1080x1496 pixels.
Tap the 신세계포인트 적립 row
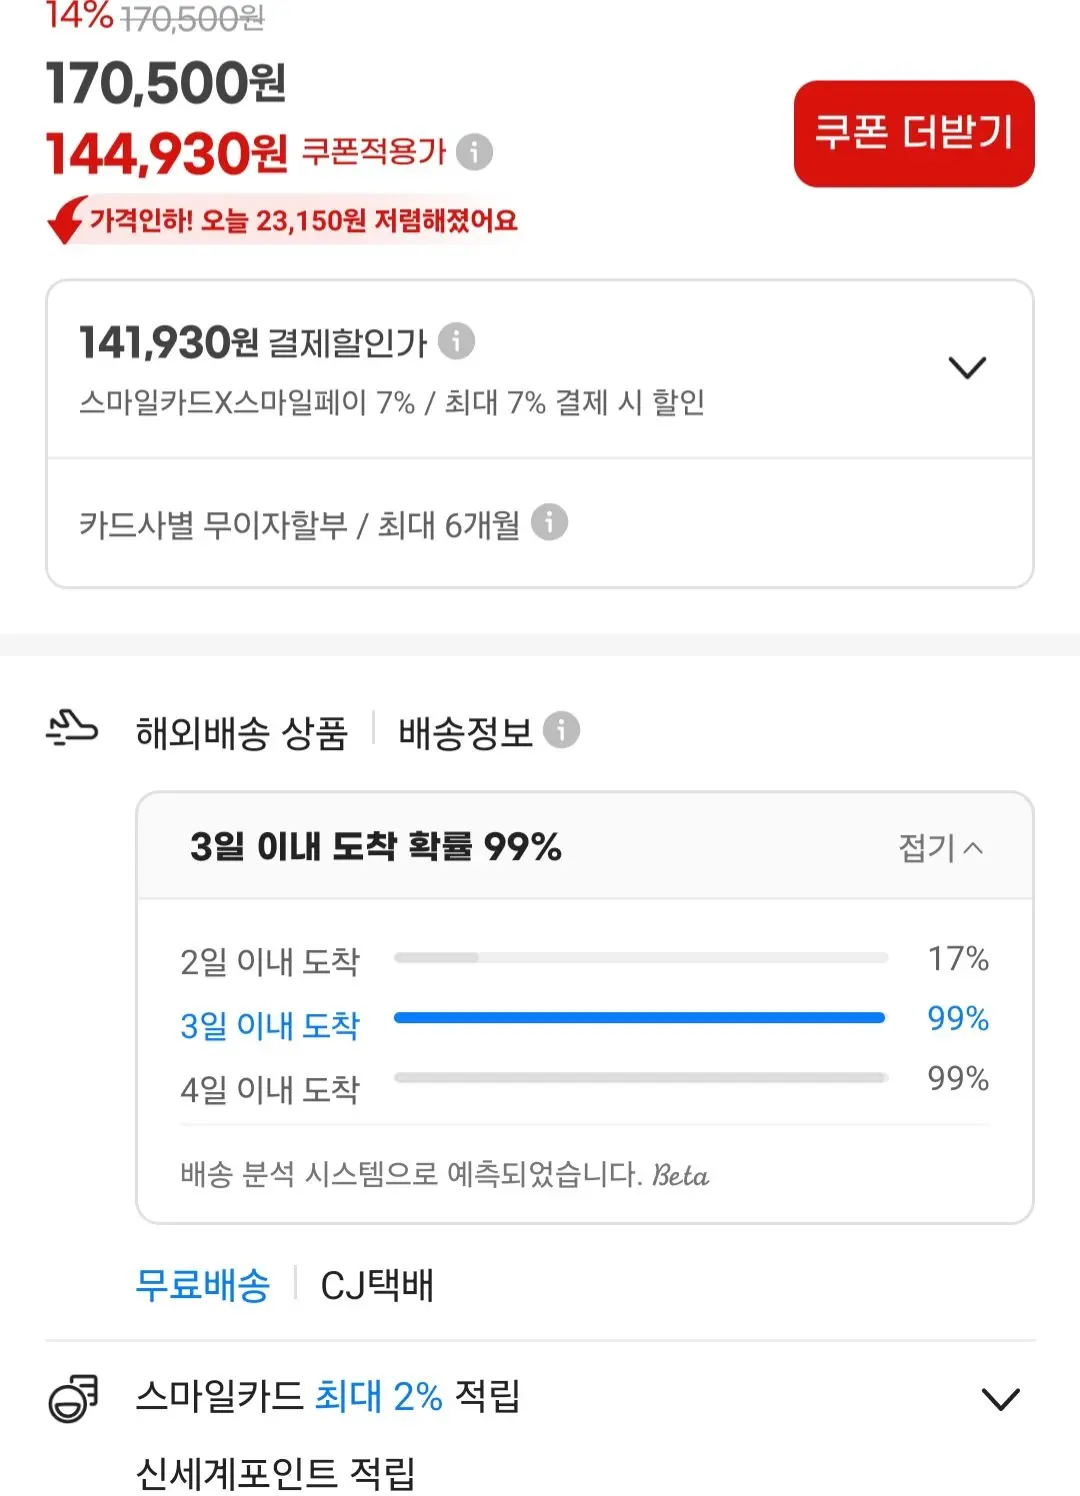click(x=275, y=1472)
